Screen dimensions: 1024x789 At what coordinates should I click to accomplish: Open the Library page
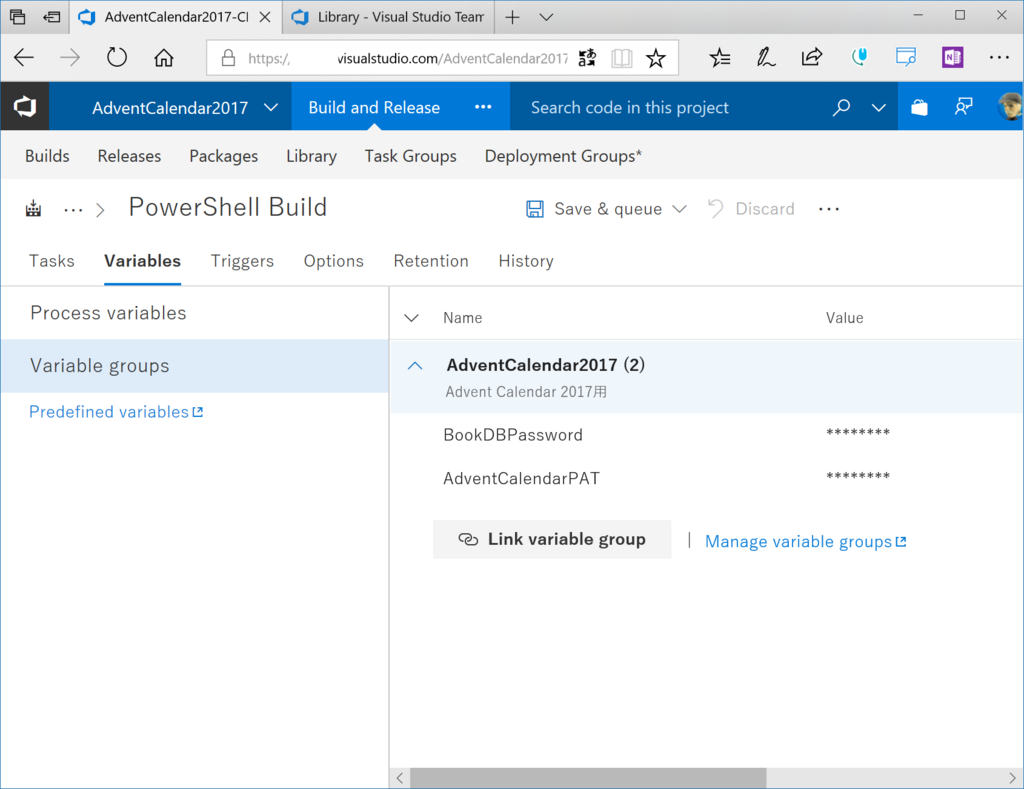coord(312,156)
